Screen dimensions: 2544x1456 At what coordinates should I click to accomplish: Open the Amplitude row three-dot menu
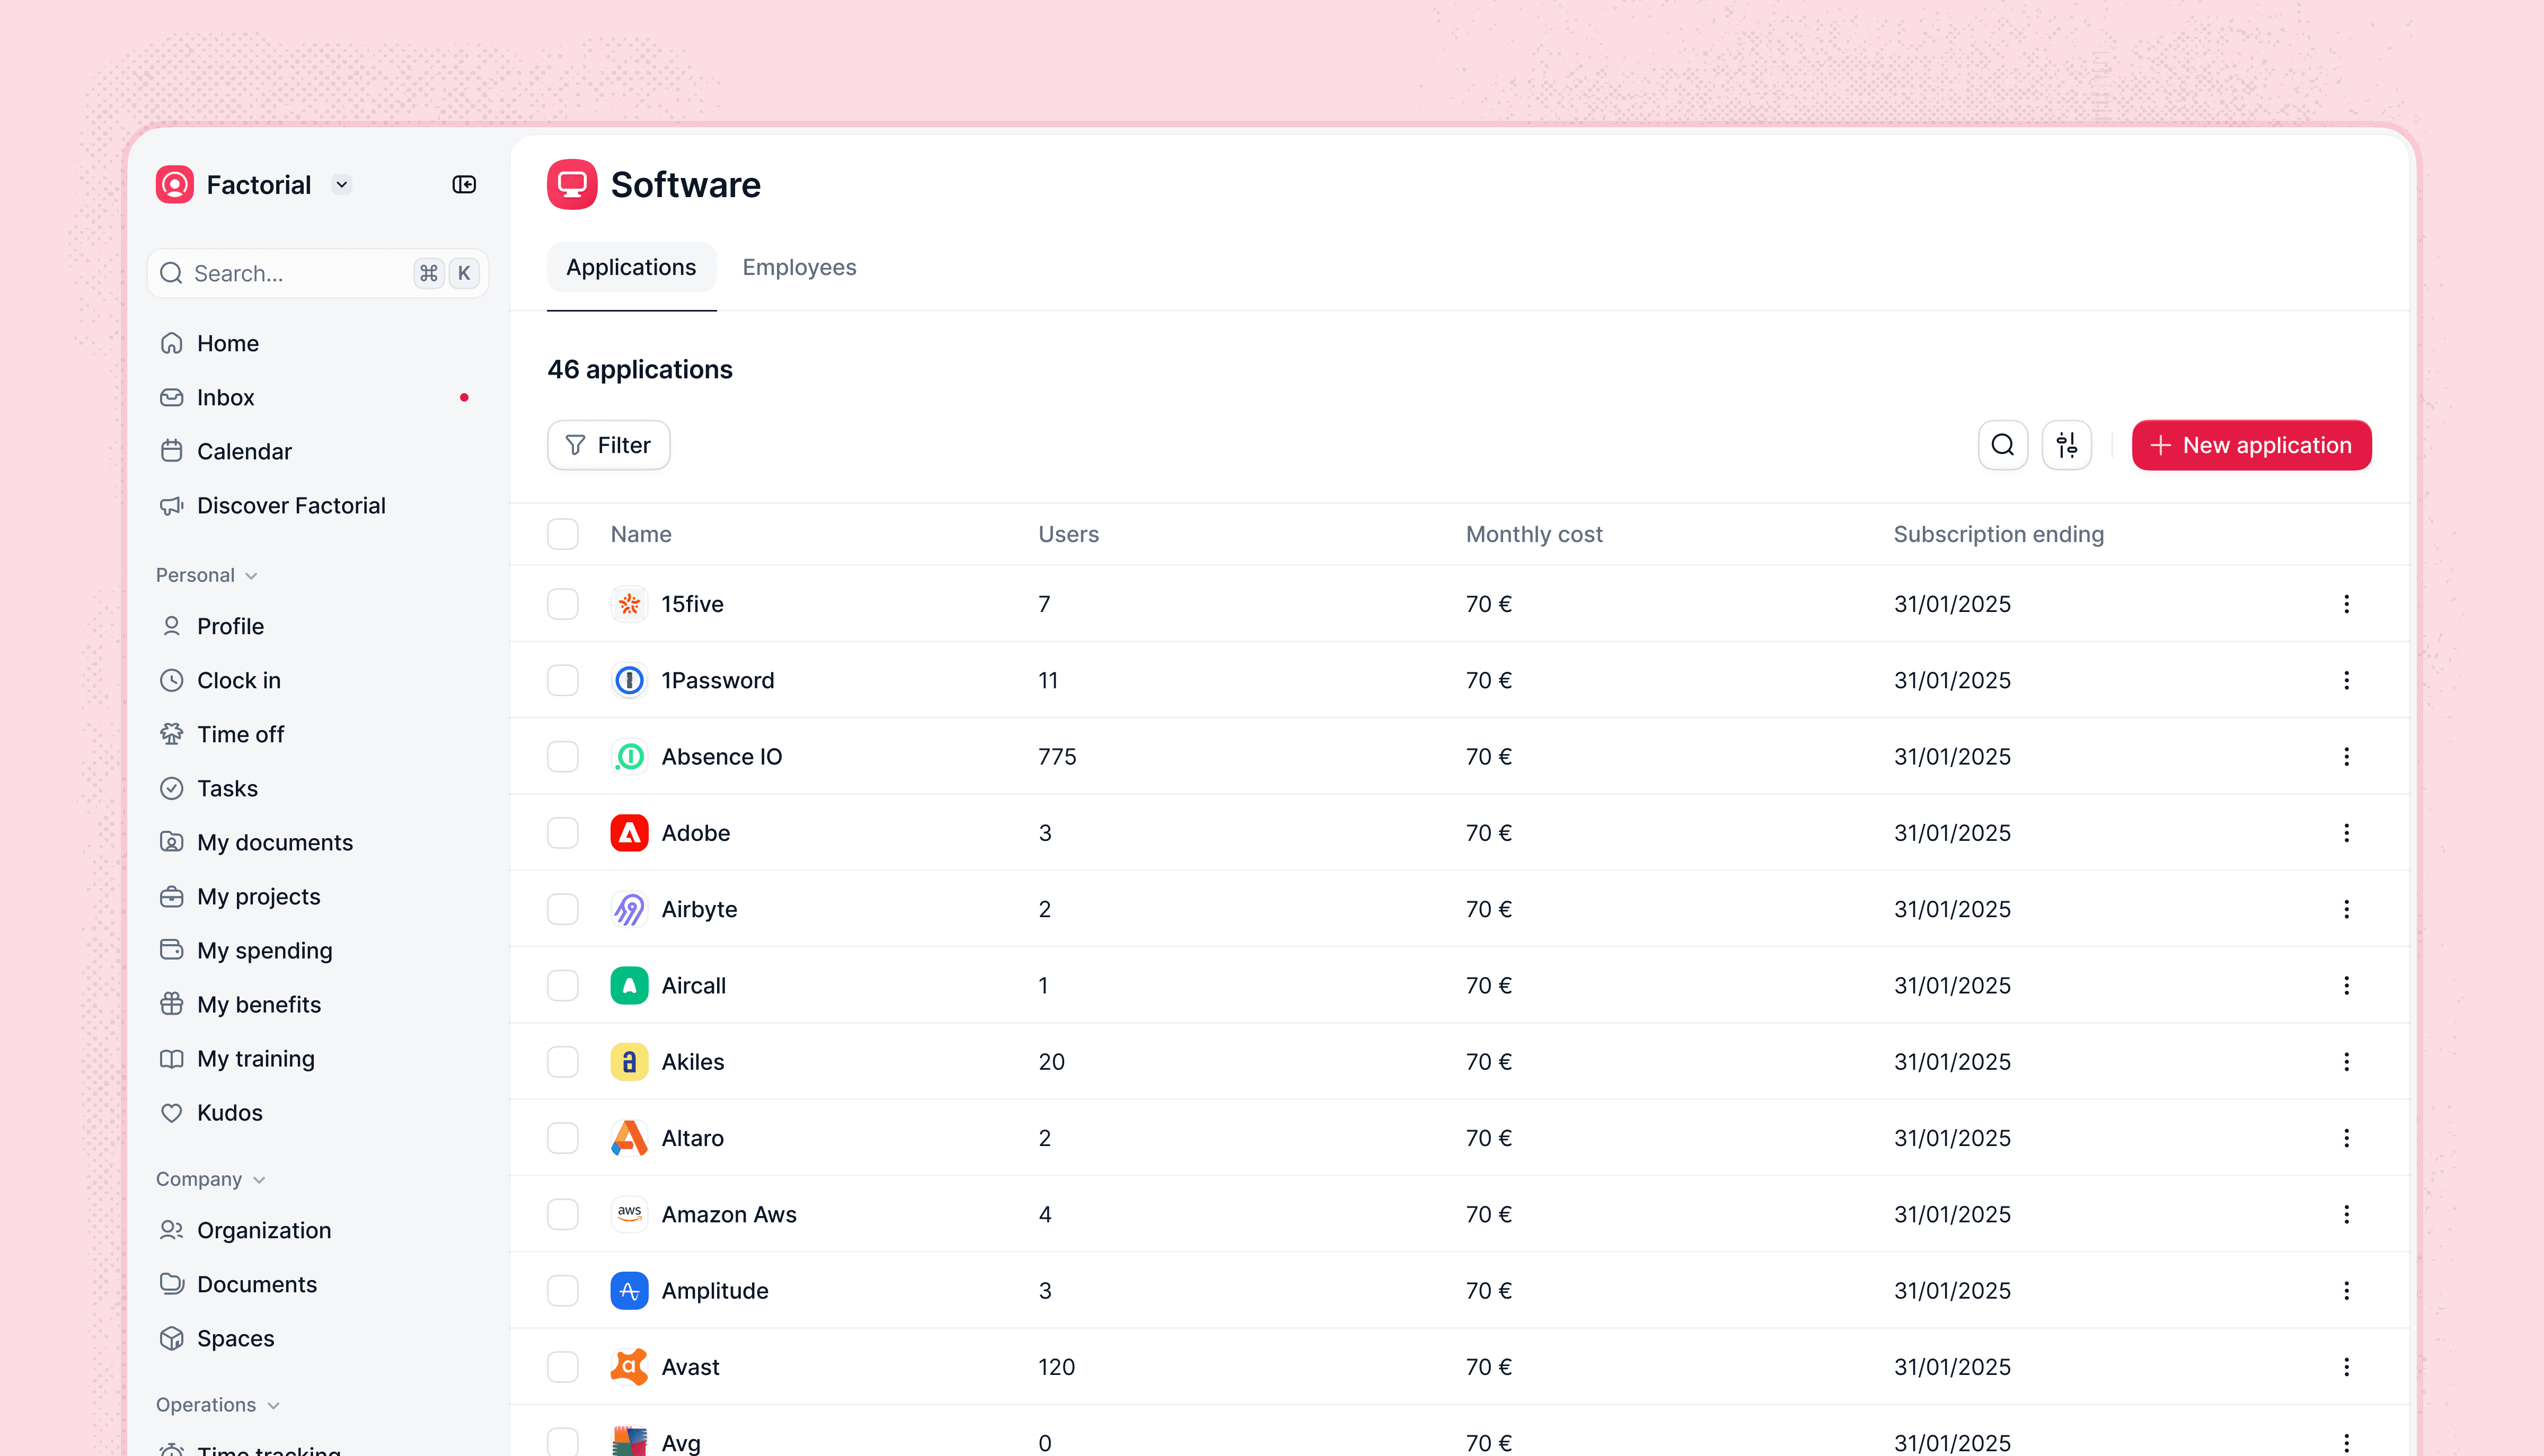pos(2347,1291)
